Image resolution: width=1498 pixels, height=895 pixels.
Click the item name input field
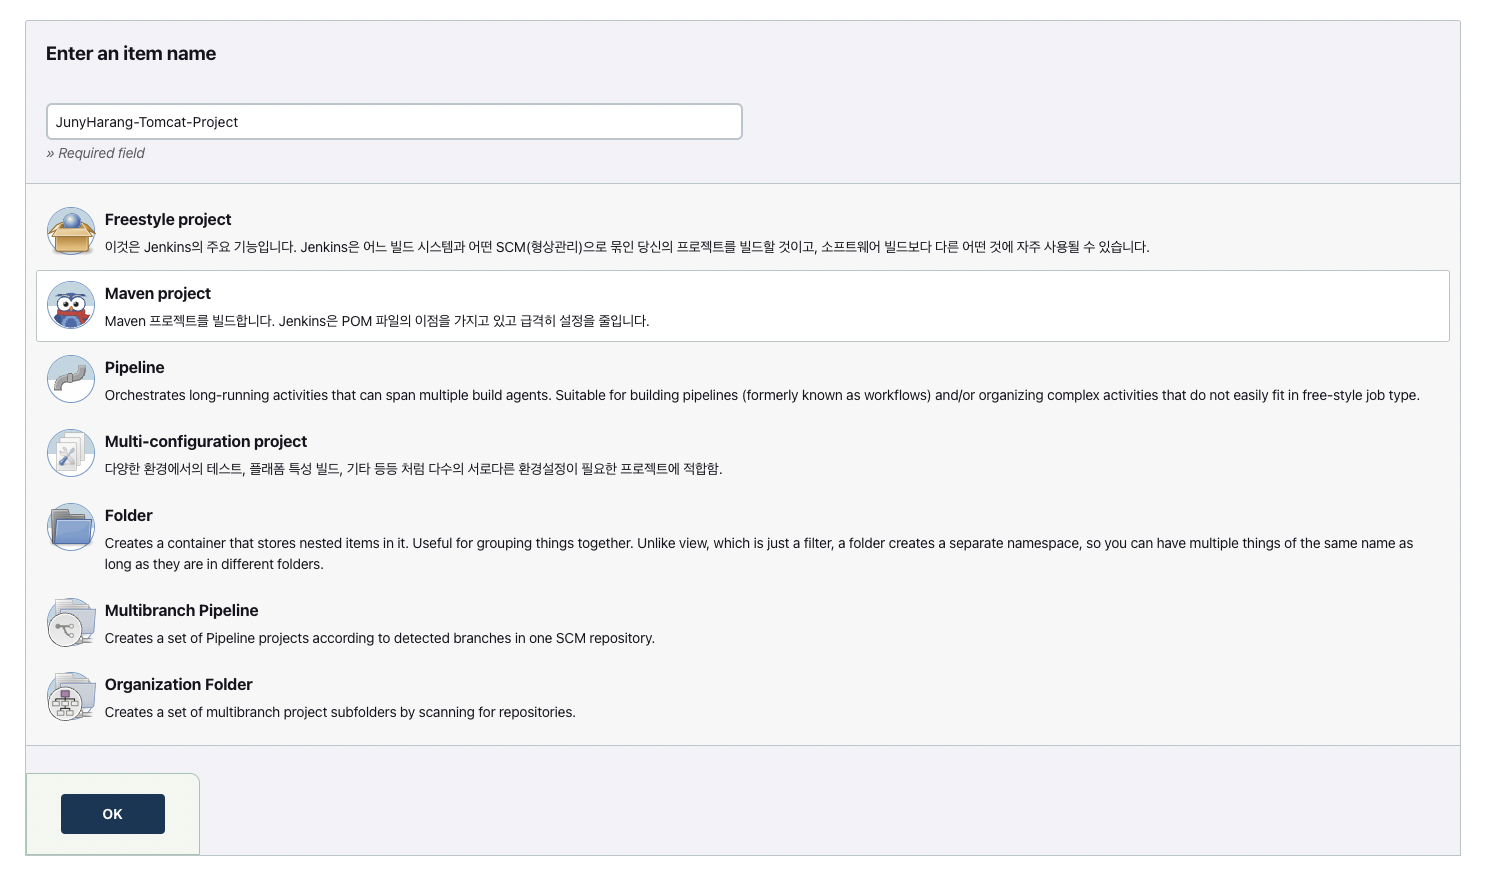394,122
